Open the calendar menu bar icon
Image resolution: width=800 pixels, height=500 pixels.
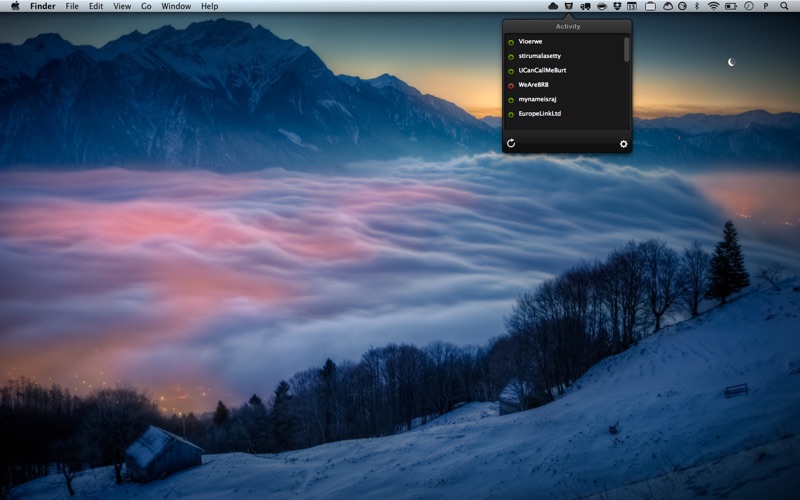632,6
